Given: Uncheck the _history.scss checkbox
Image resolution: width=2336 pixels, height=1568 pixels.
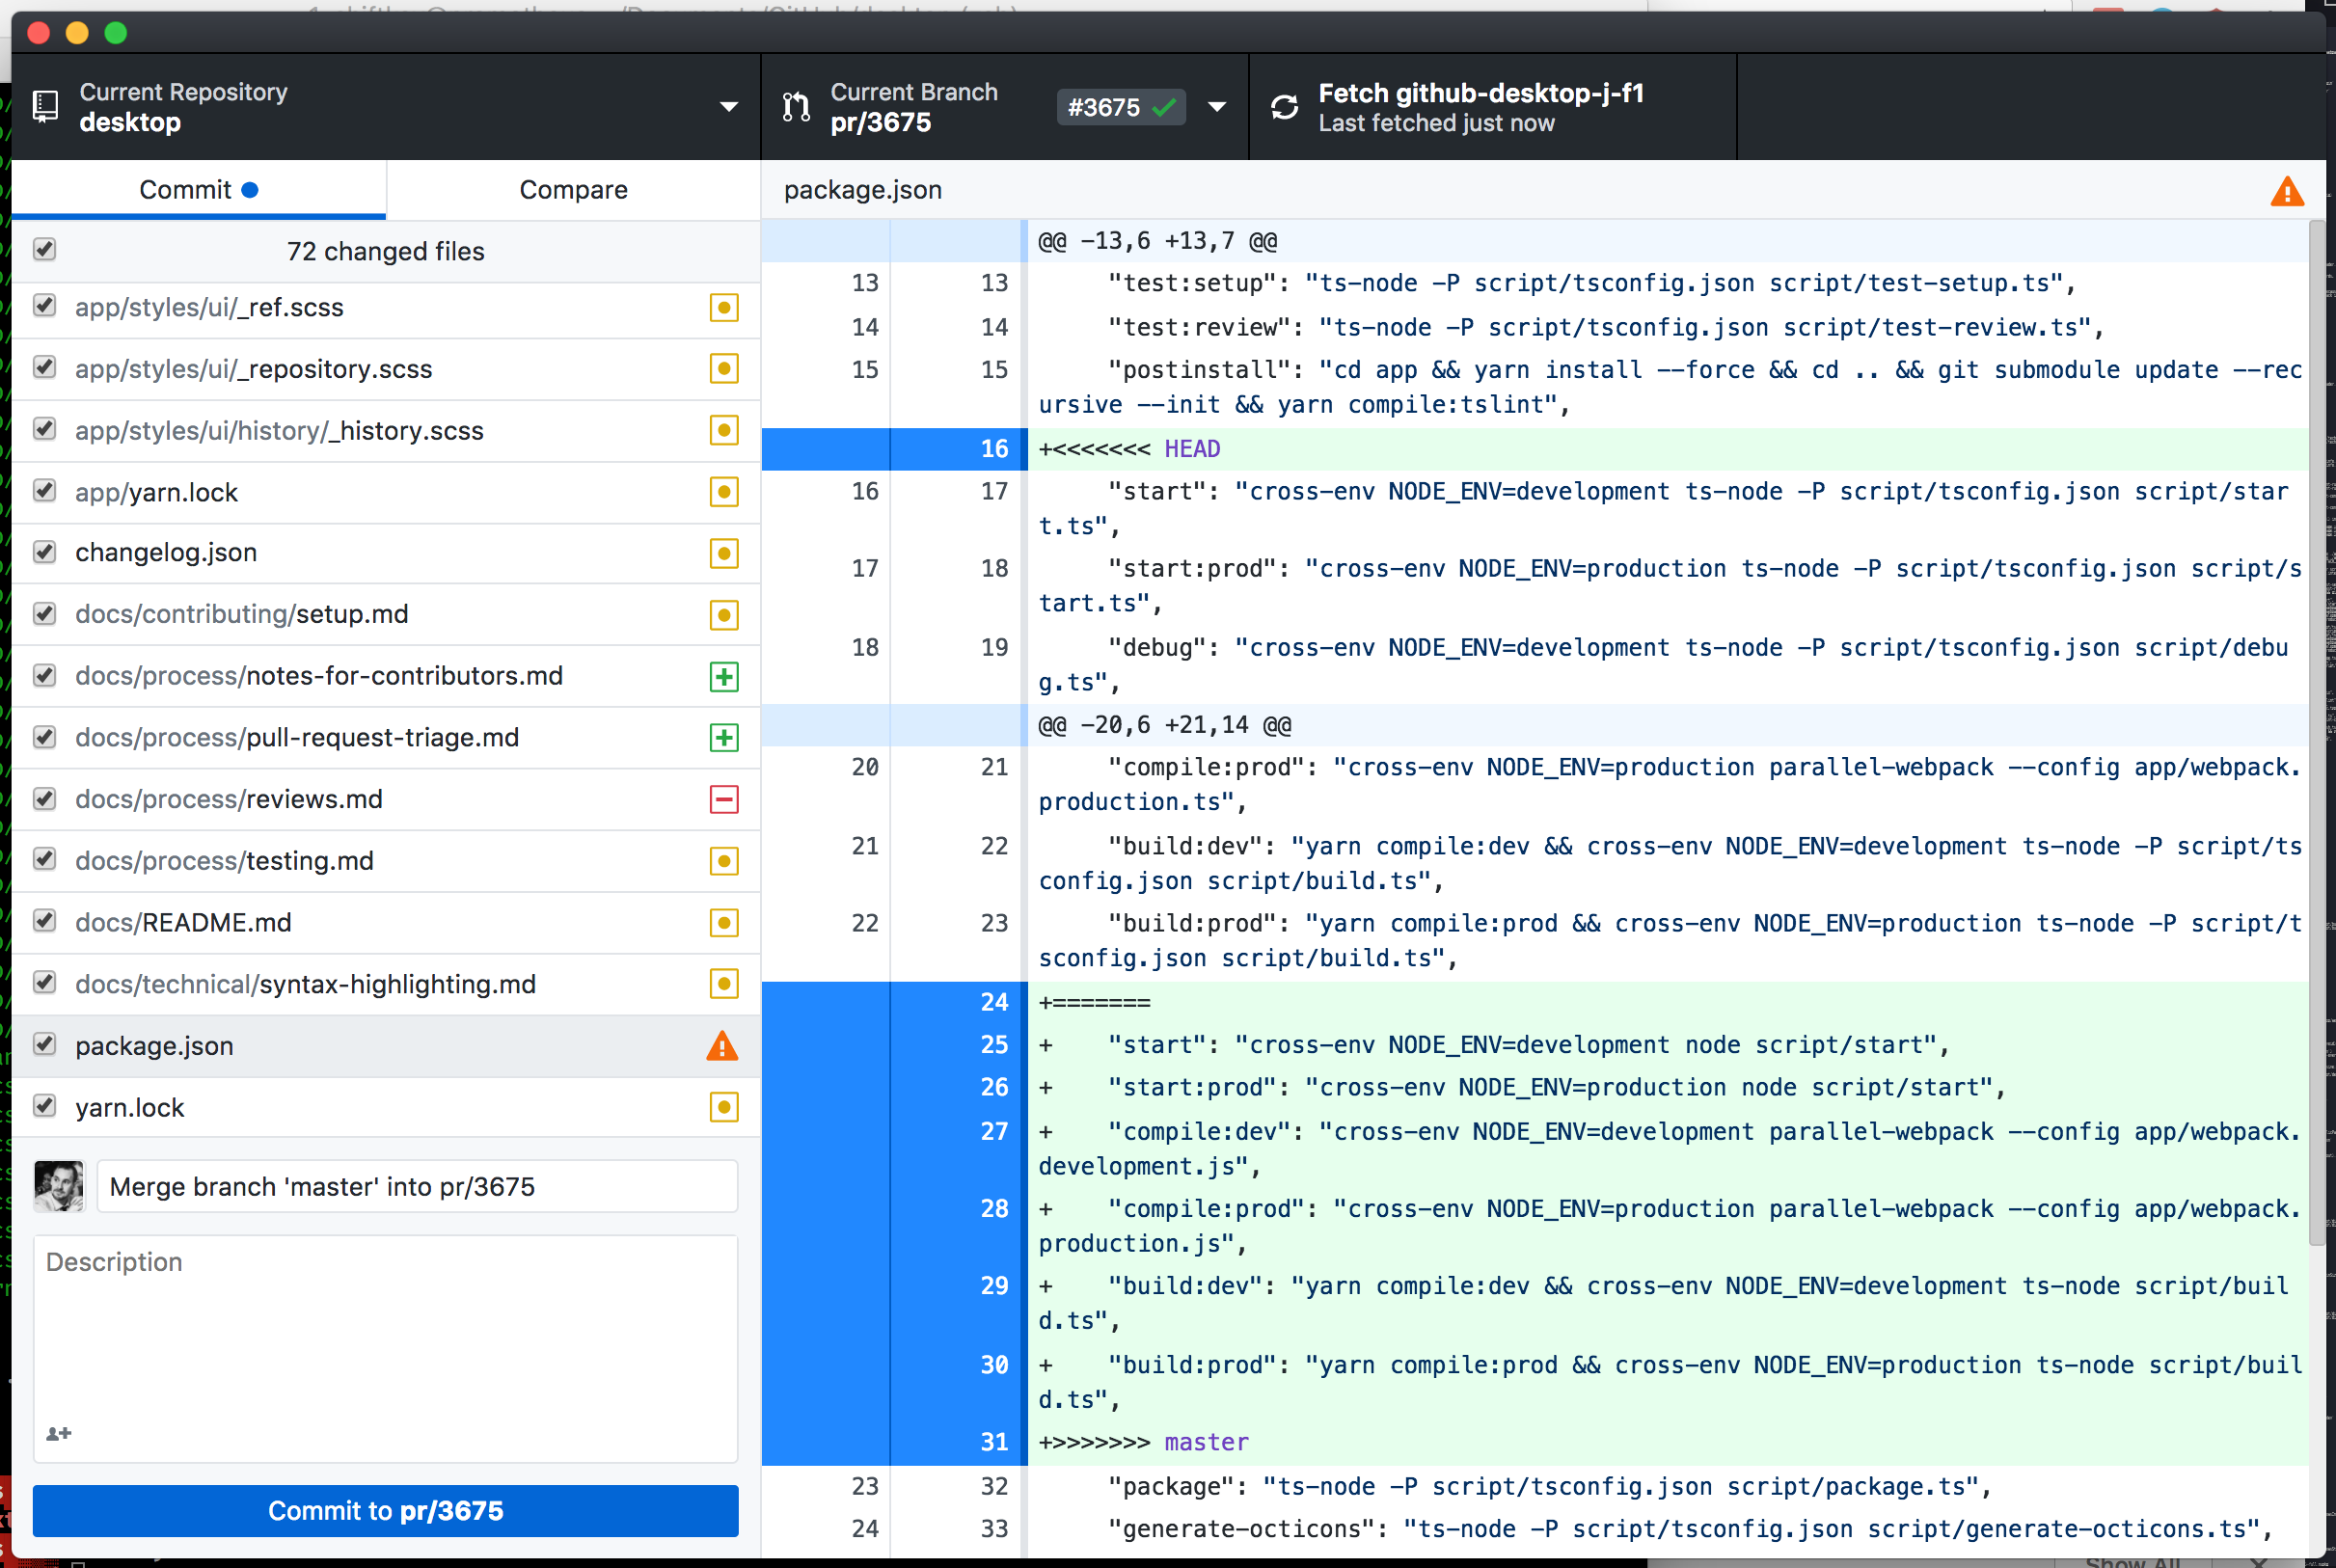Looking at the screenshot, I should click(x=44, y=429).
